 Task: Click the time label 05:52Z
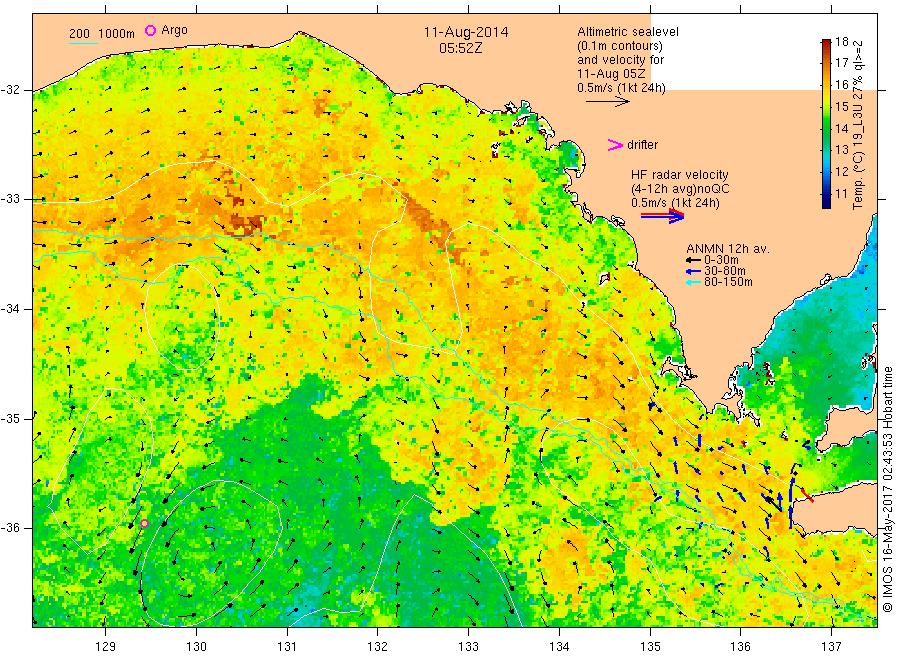[460, 48]
